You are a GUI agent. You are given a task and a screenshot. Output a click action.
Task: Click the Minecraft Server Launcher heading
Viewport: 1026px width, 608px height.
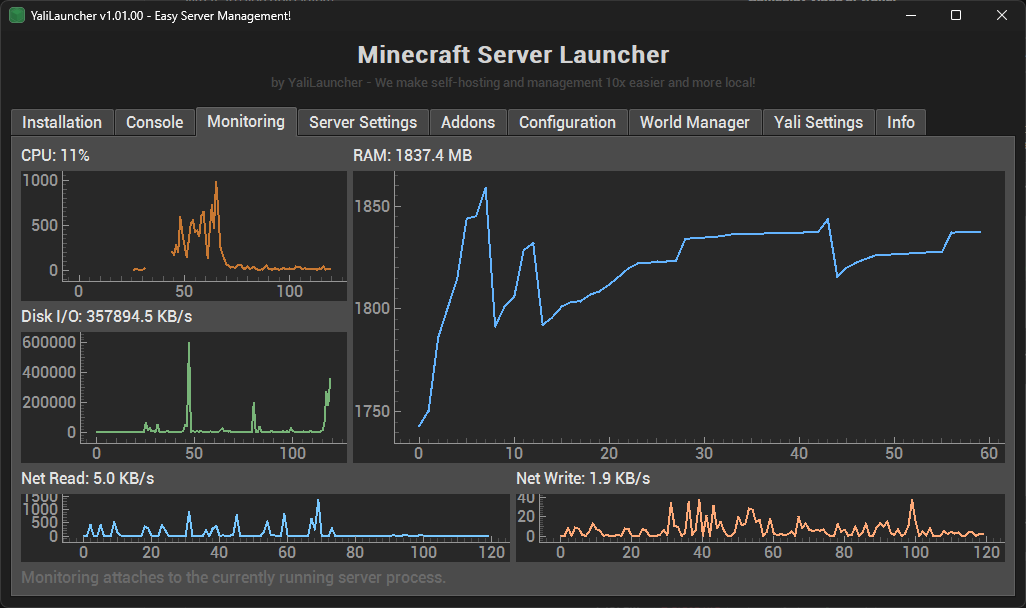pos(513,55)
